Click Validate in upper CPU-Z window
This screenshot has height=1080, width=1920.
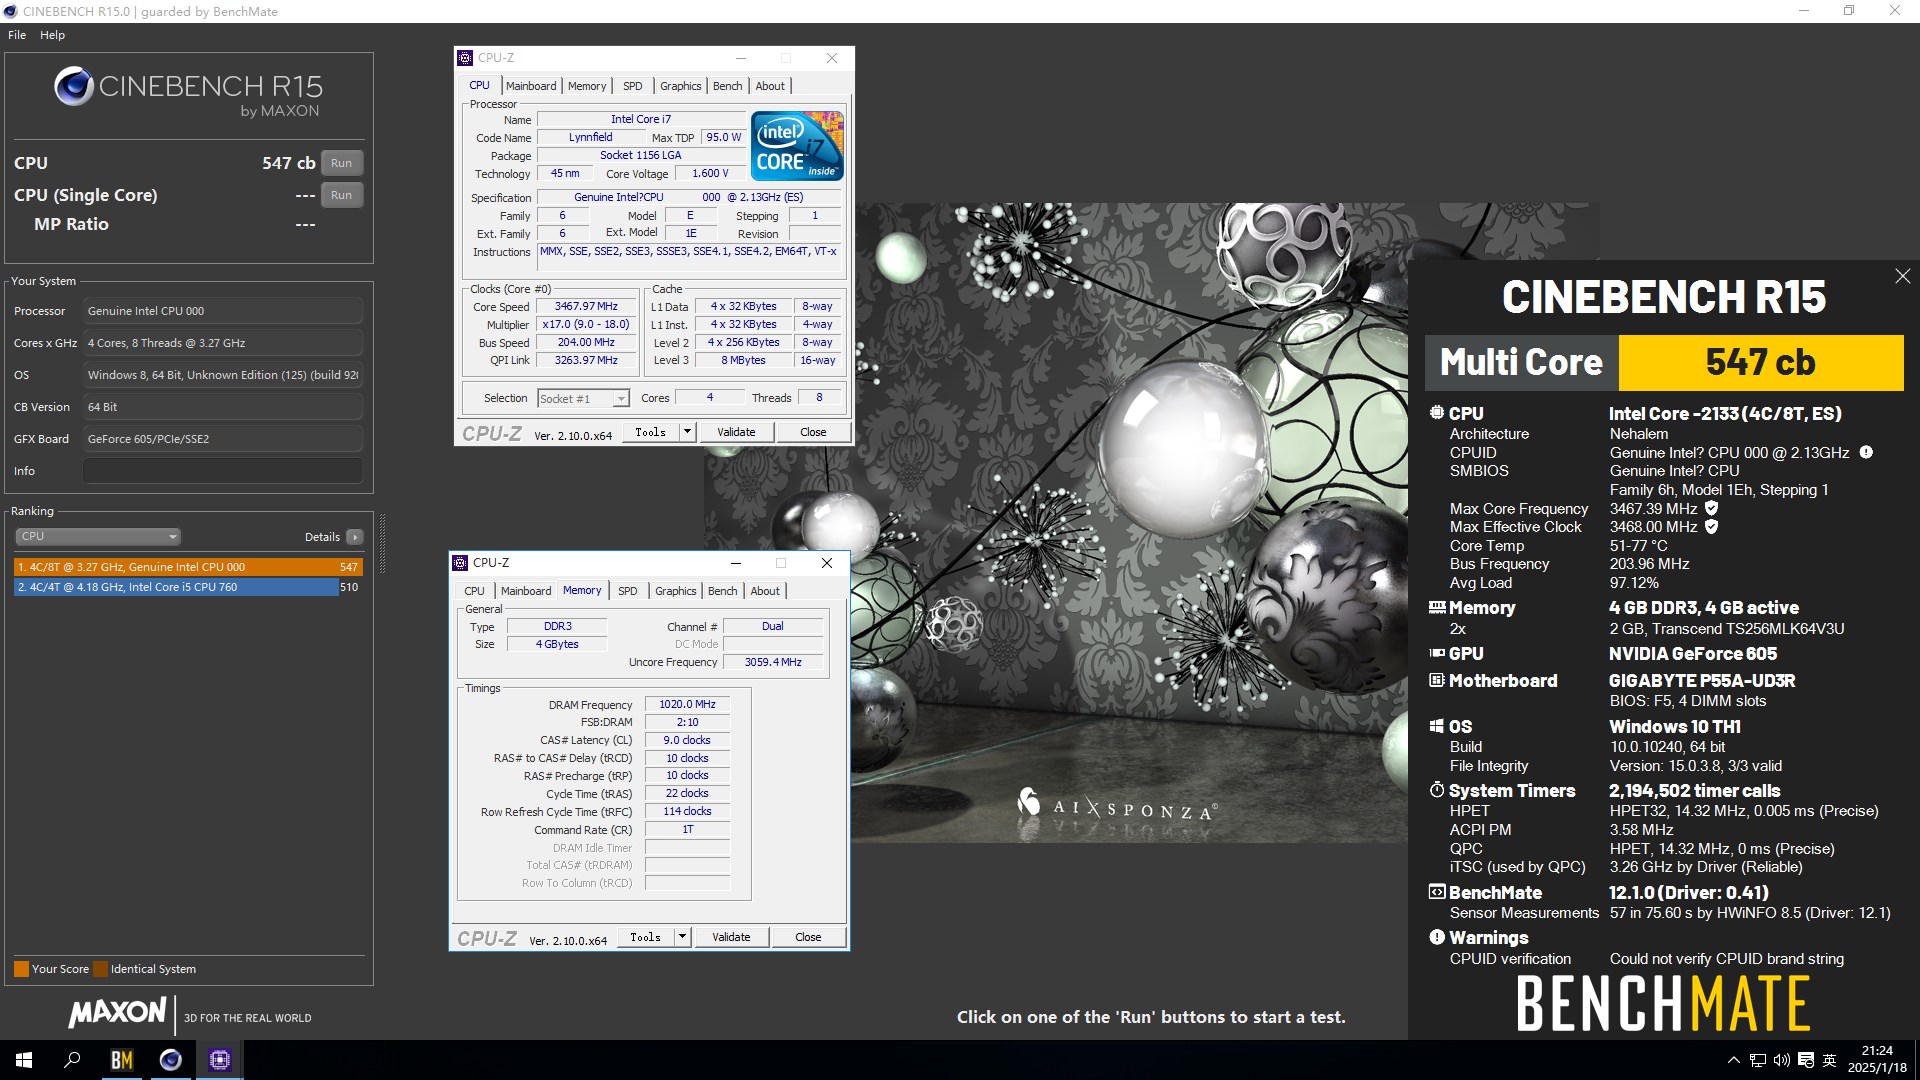click(736, 432)
